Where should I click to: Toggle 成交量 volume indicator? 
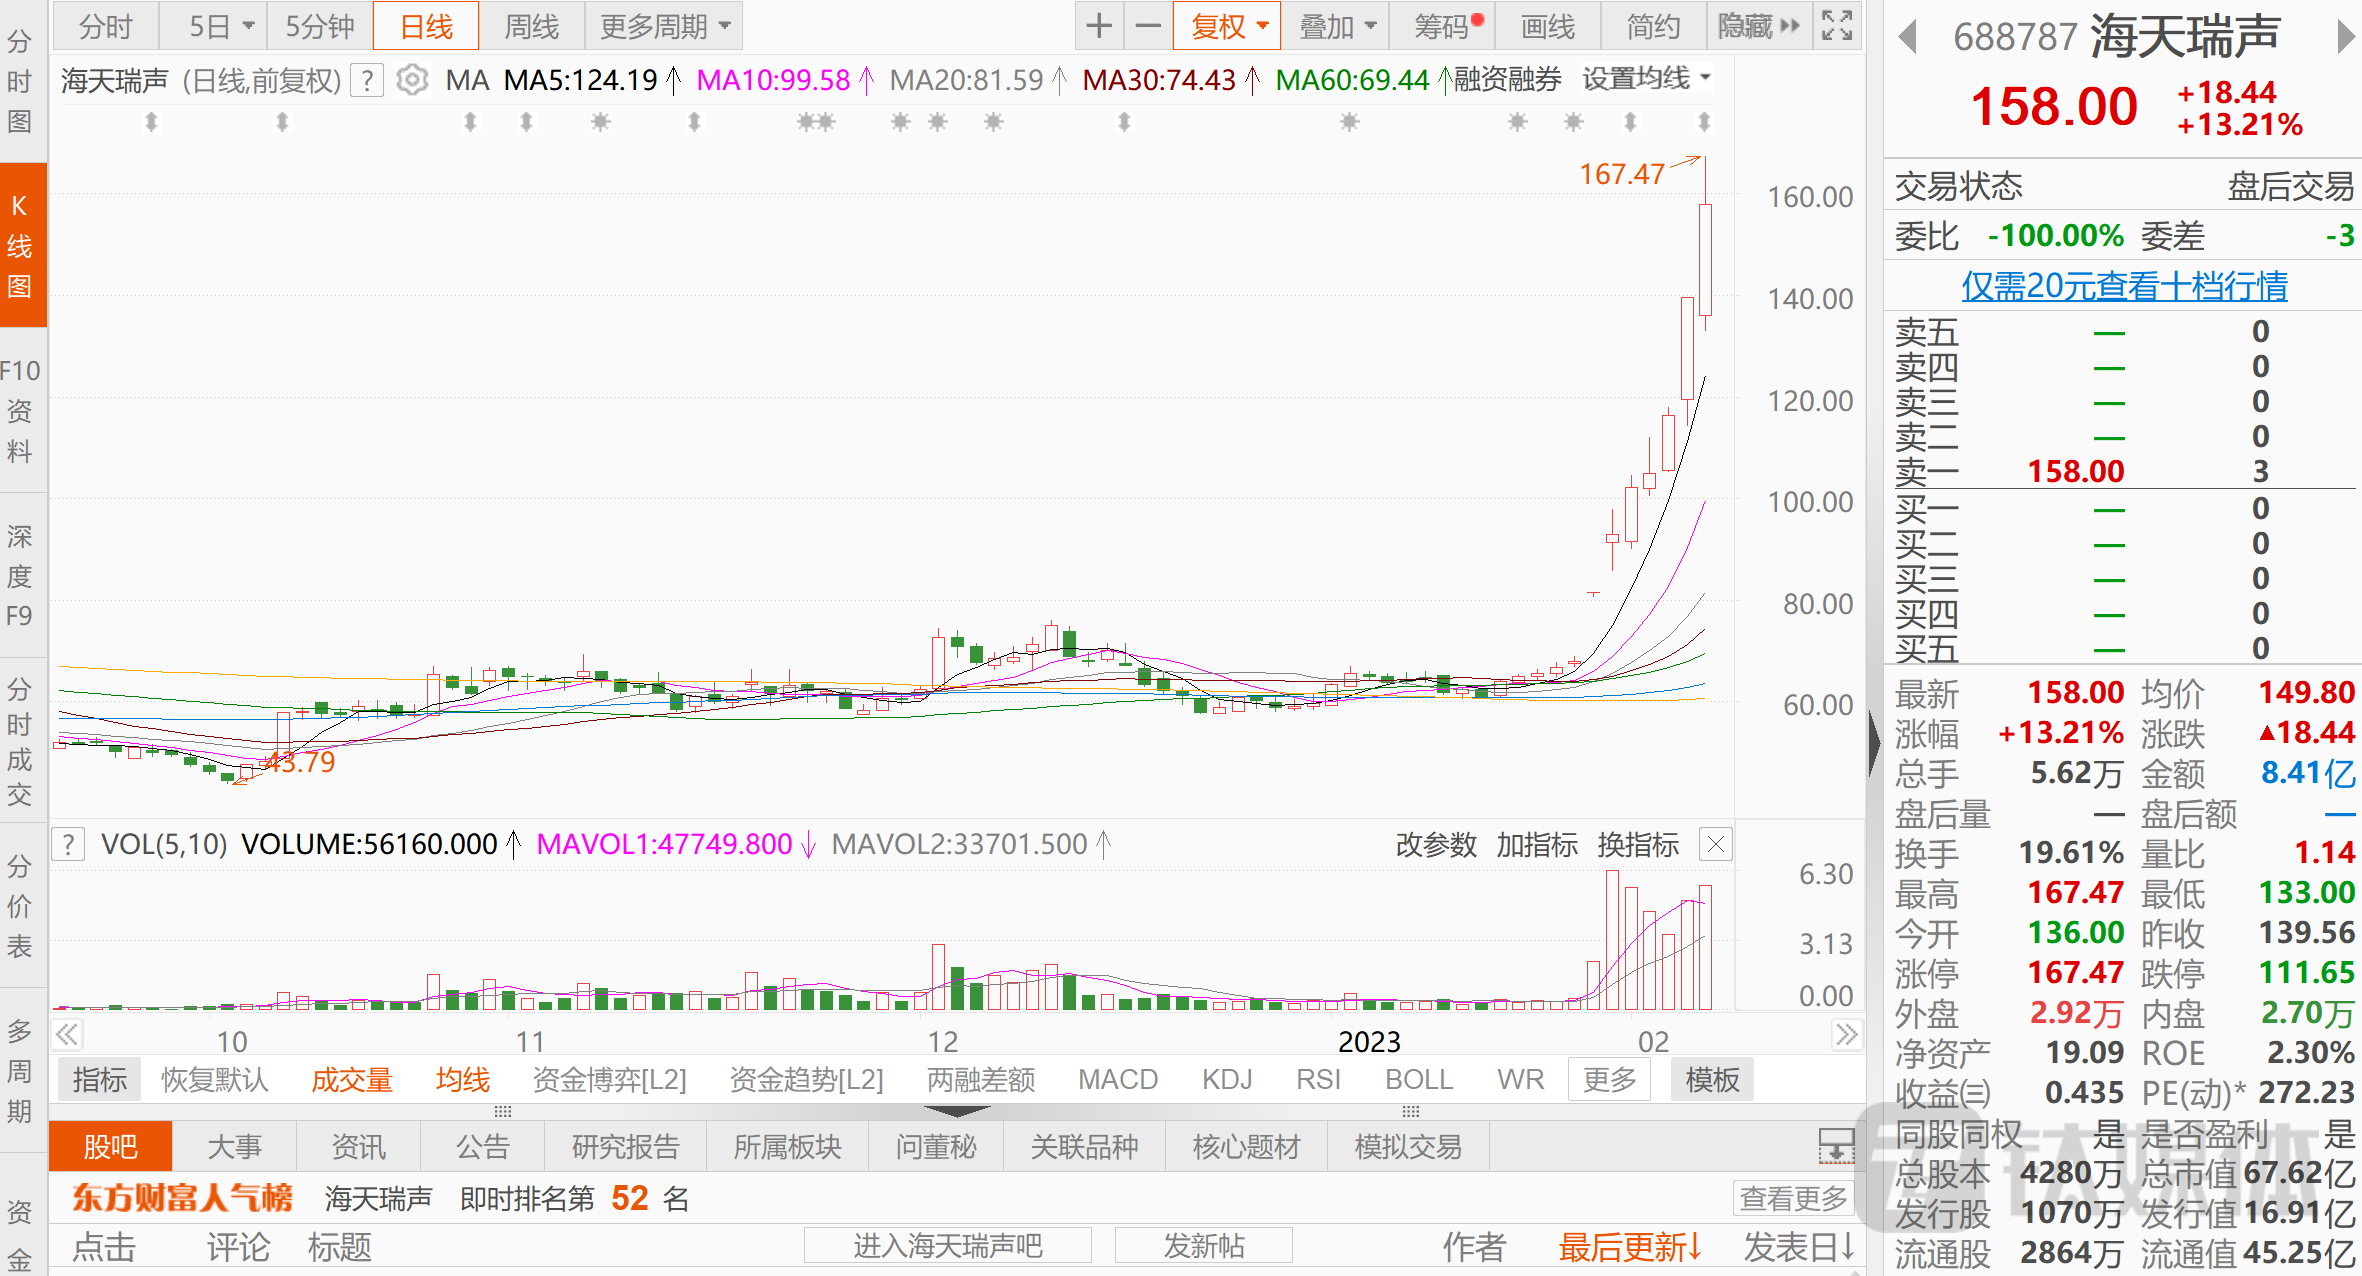pyautogui.click(x=351, y=1080)
